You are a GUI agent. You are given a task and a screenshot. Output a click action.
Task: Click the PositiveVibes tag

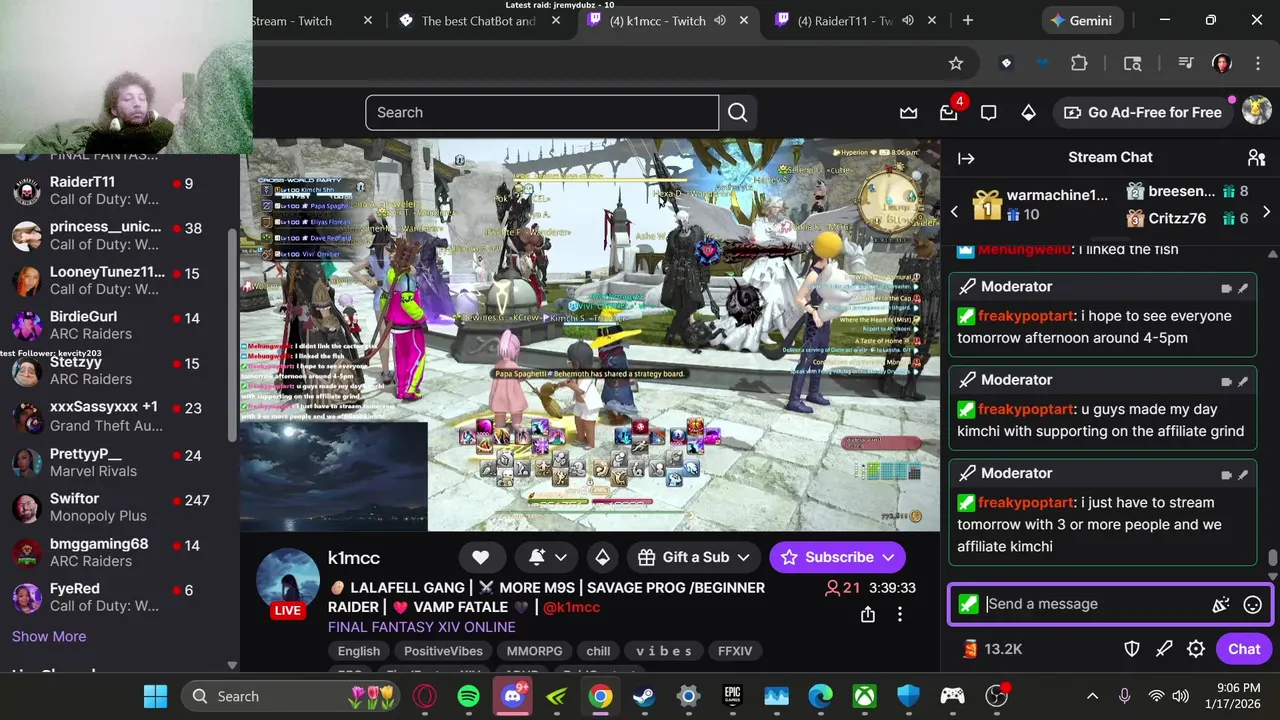point(443,651)
